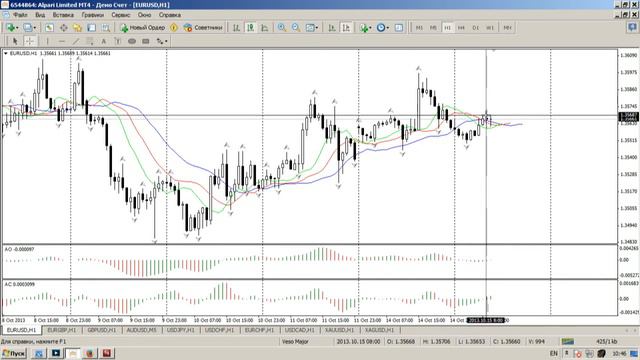This screenshot has width=640, height=360.
Task: Click the EN language indicator in tray
Action: point(553,353)
